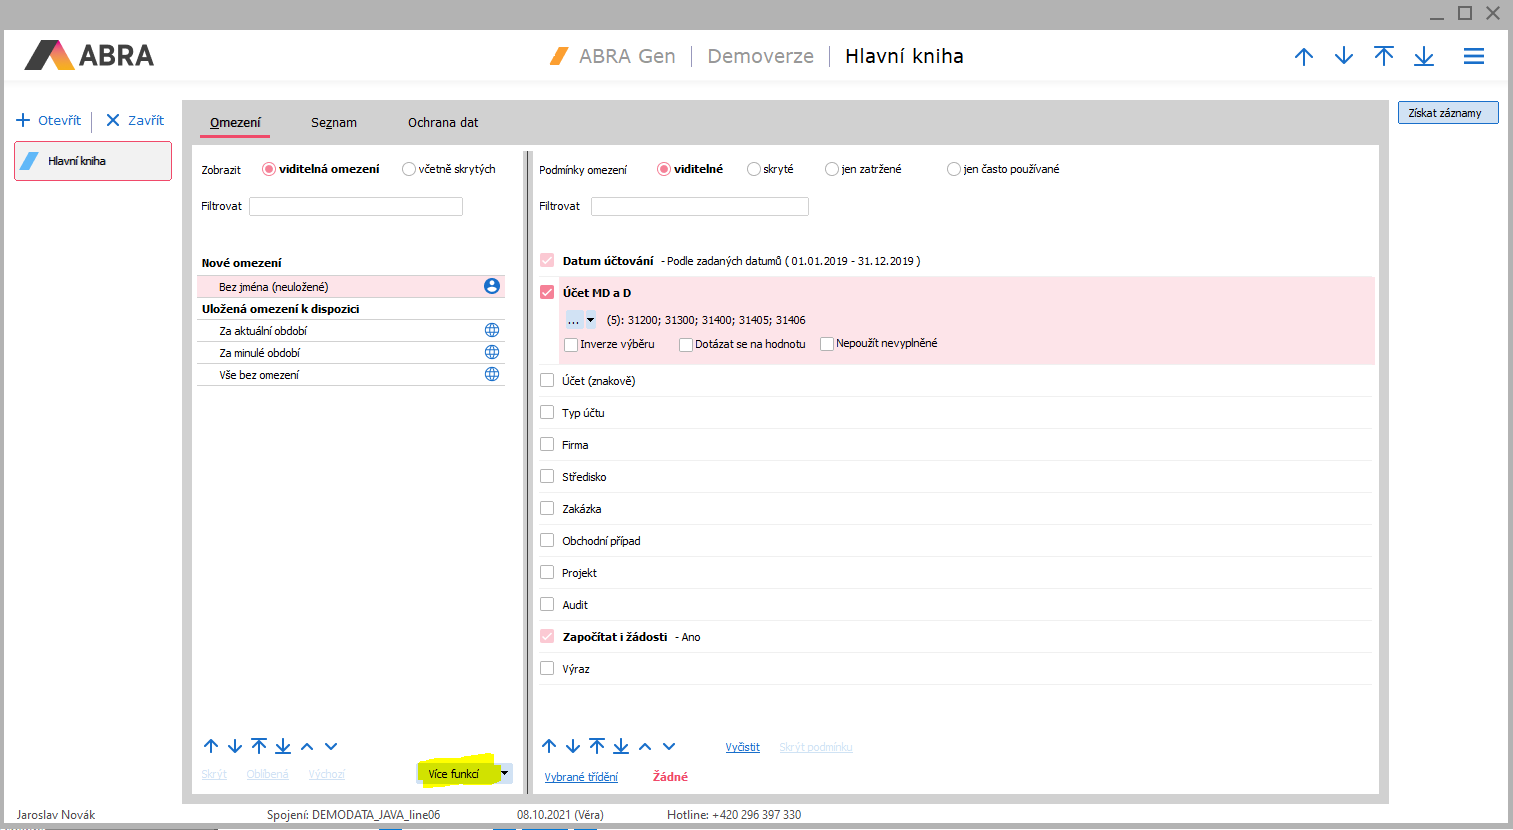Viewport: 1513px width, 830px height.
Task: Jump to first record using header arrow
Action: pyautogui.click(x=1384, y=57)
